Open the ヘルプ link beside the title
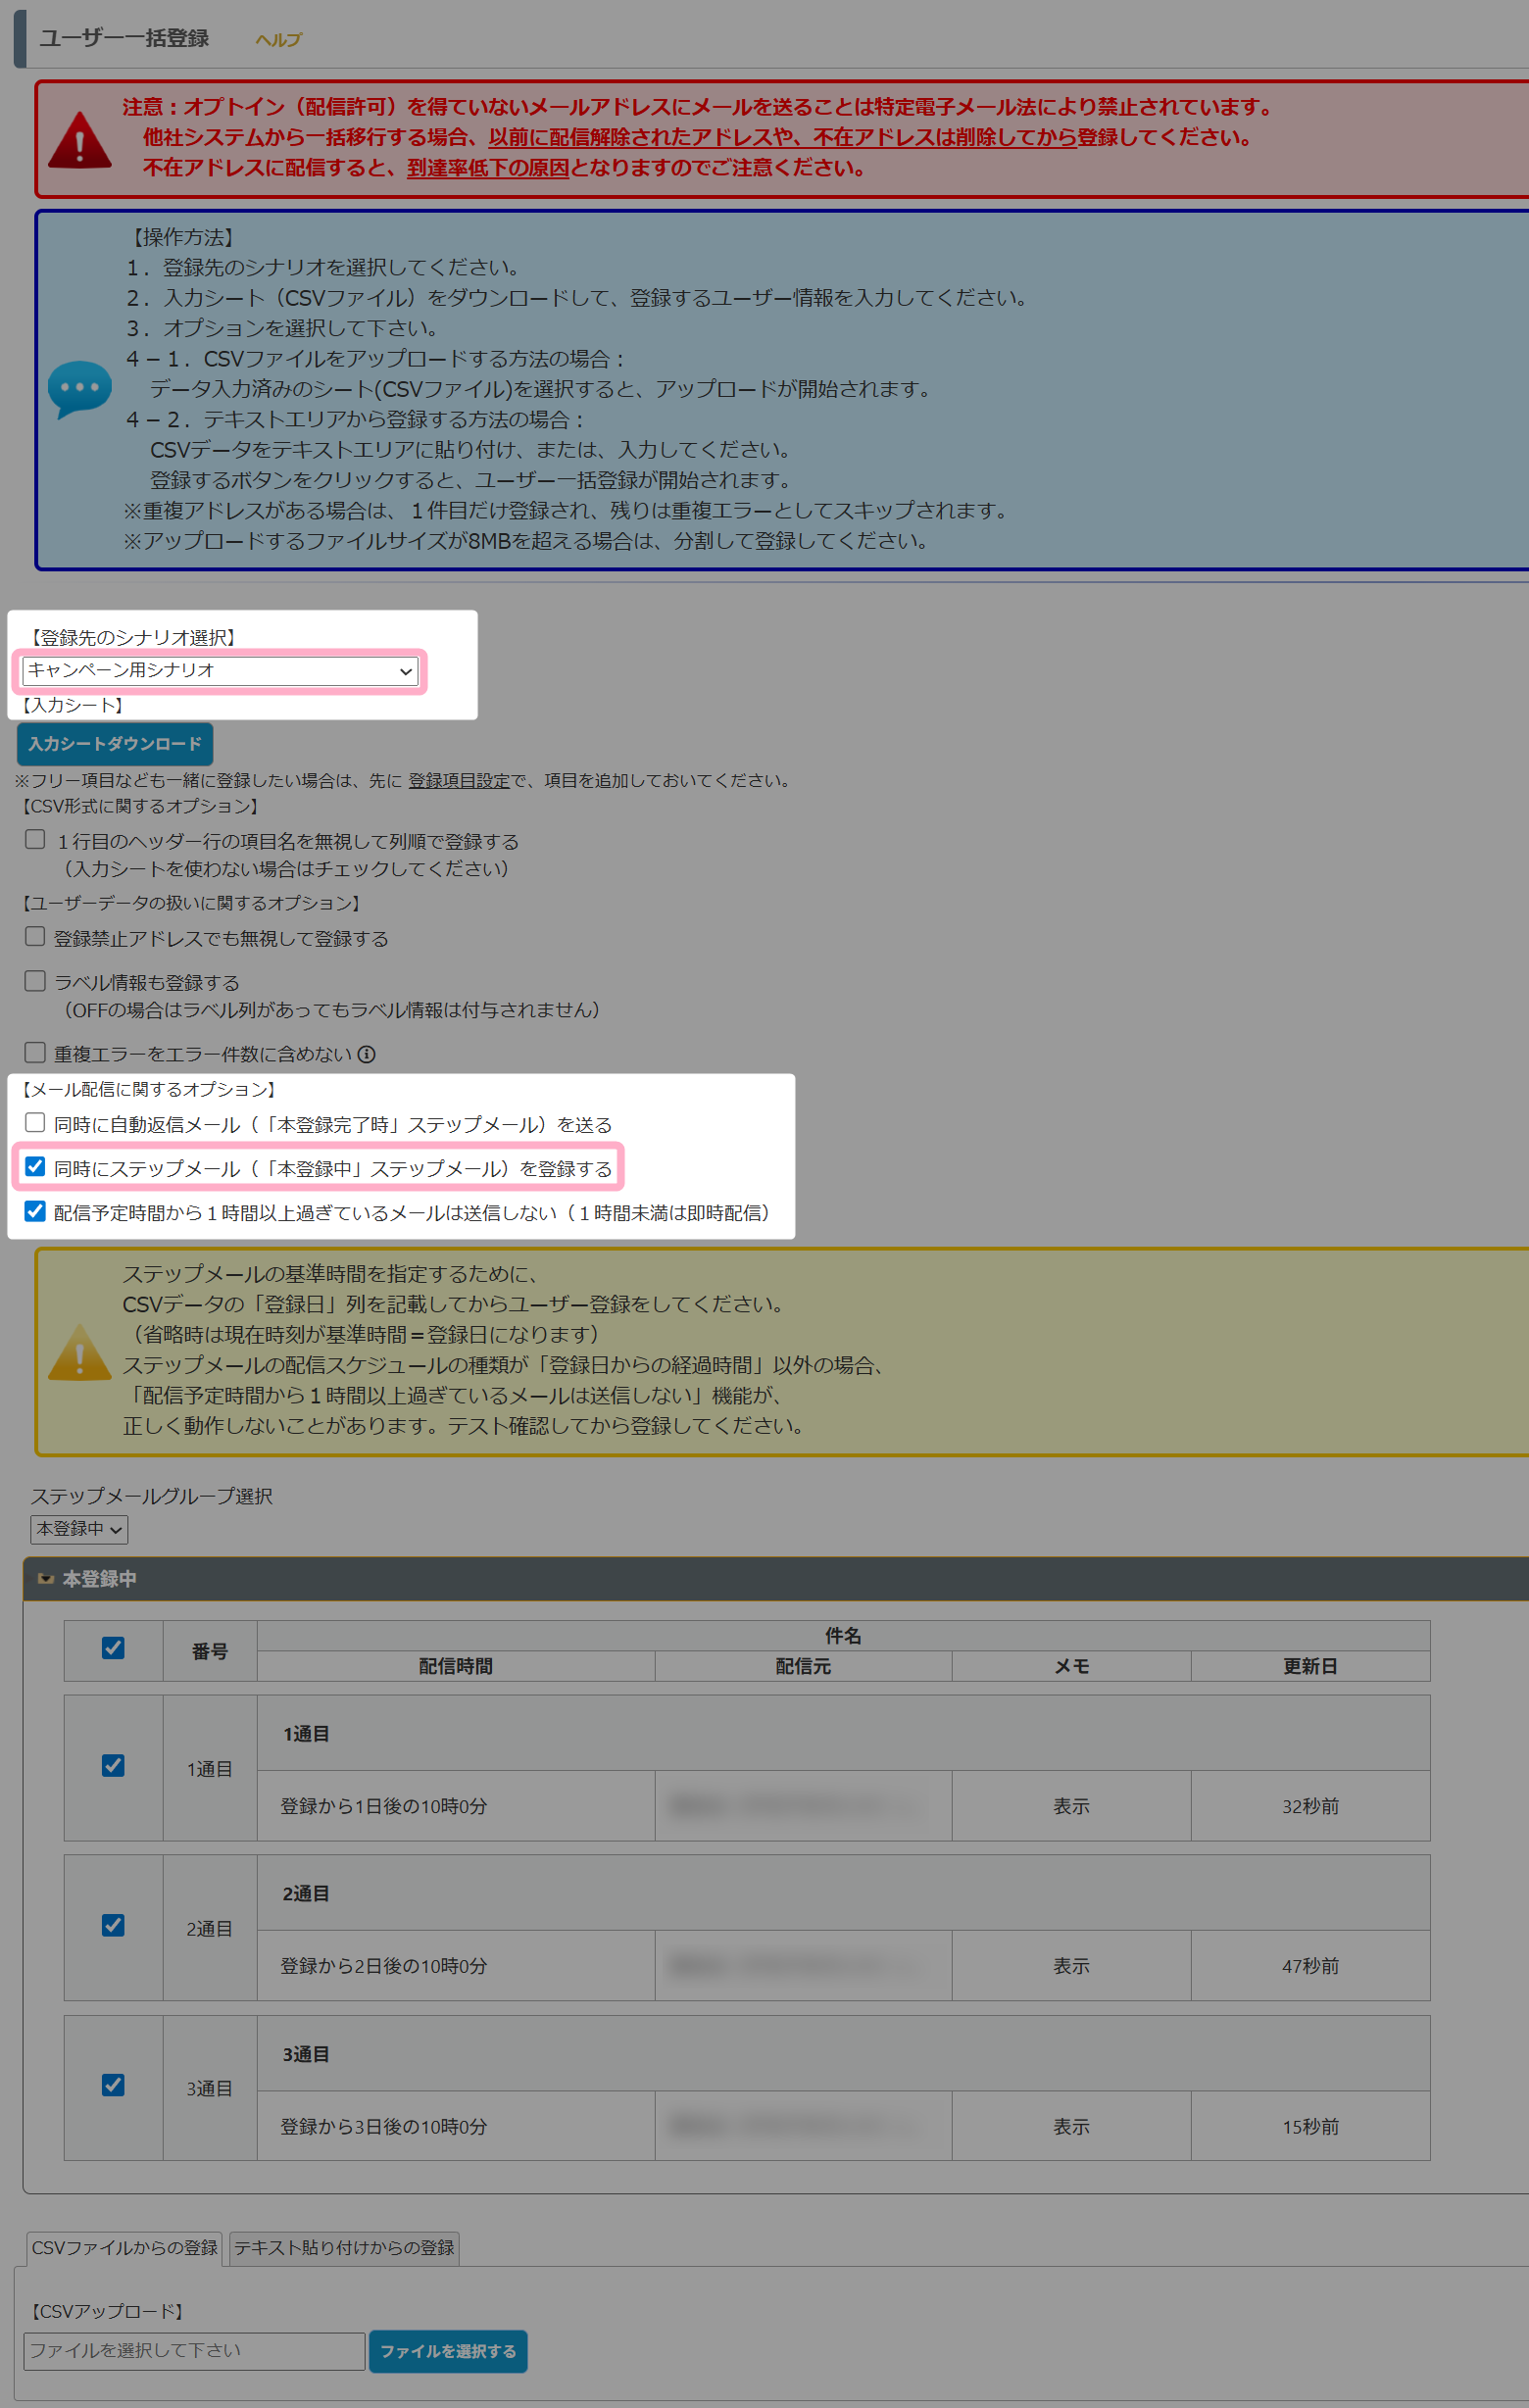 click(x=278, y=40)
